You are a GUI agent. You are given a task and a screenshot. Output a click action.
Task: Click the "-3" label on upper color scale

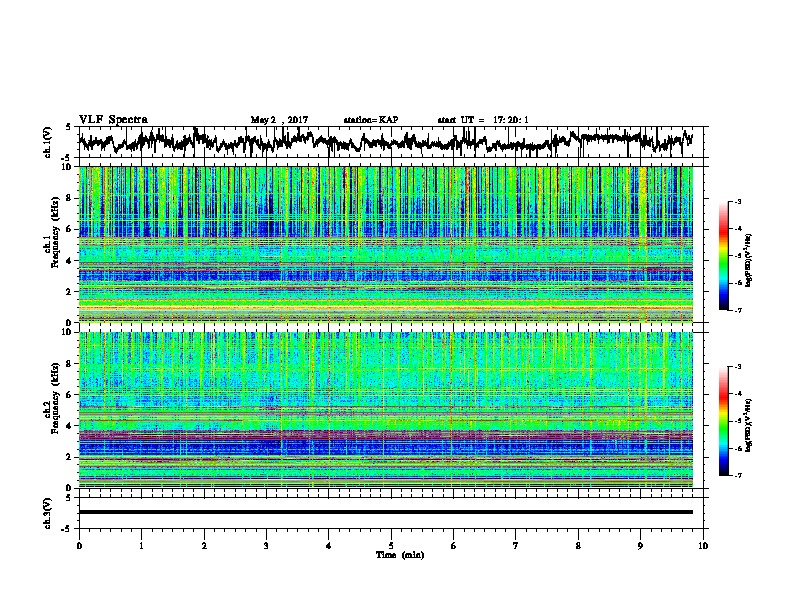[737, 201]
